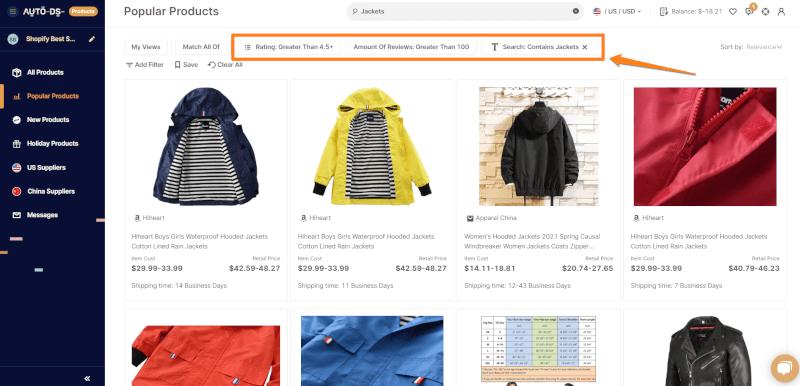Click the Shopify store avatar icon
This screenshot has width=800, height=386.
click(x=13, y=39)
